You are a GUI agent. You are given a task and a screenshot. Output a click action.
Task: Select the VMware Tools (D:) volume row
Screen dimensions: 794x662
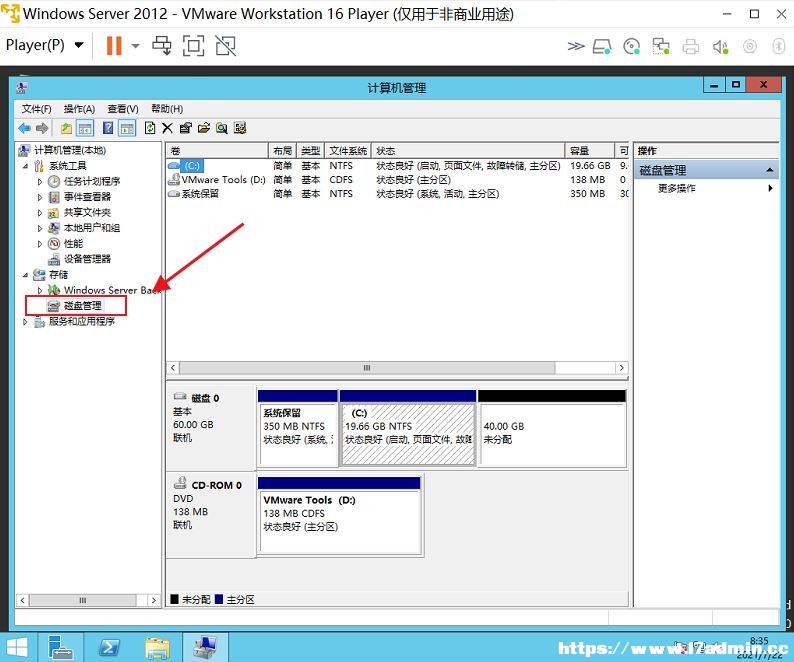[x=398, y=180]
